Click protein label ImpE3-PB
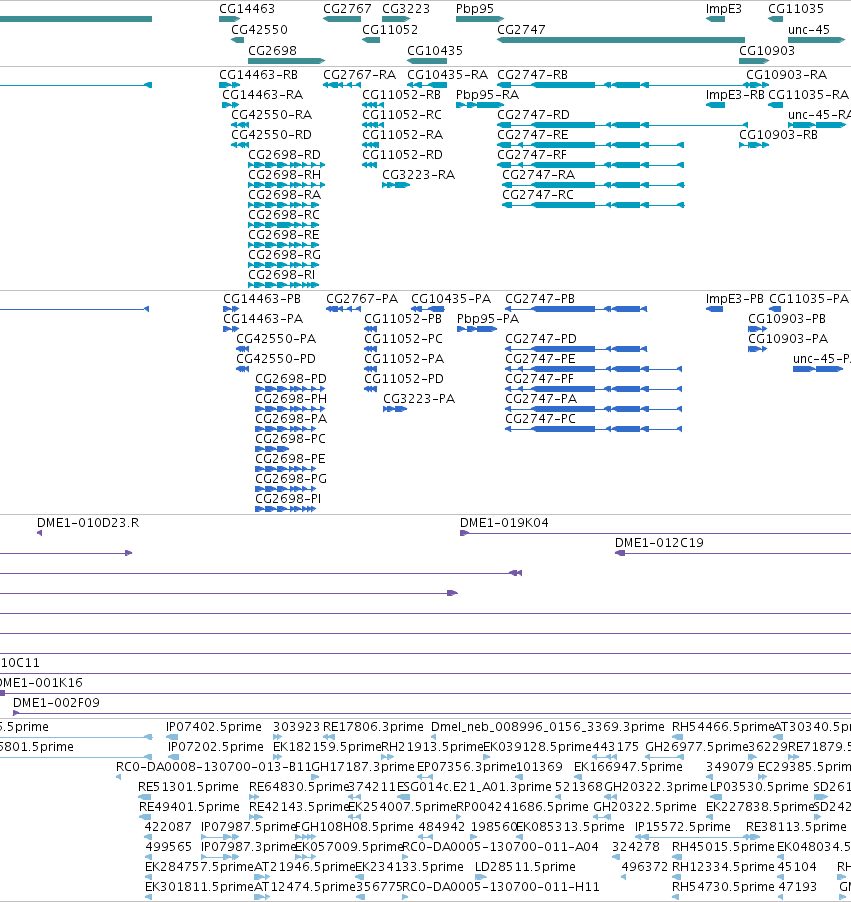 (734, 299)
